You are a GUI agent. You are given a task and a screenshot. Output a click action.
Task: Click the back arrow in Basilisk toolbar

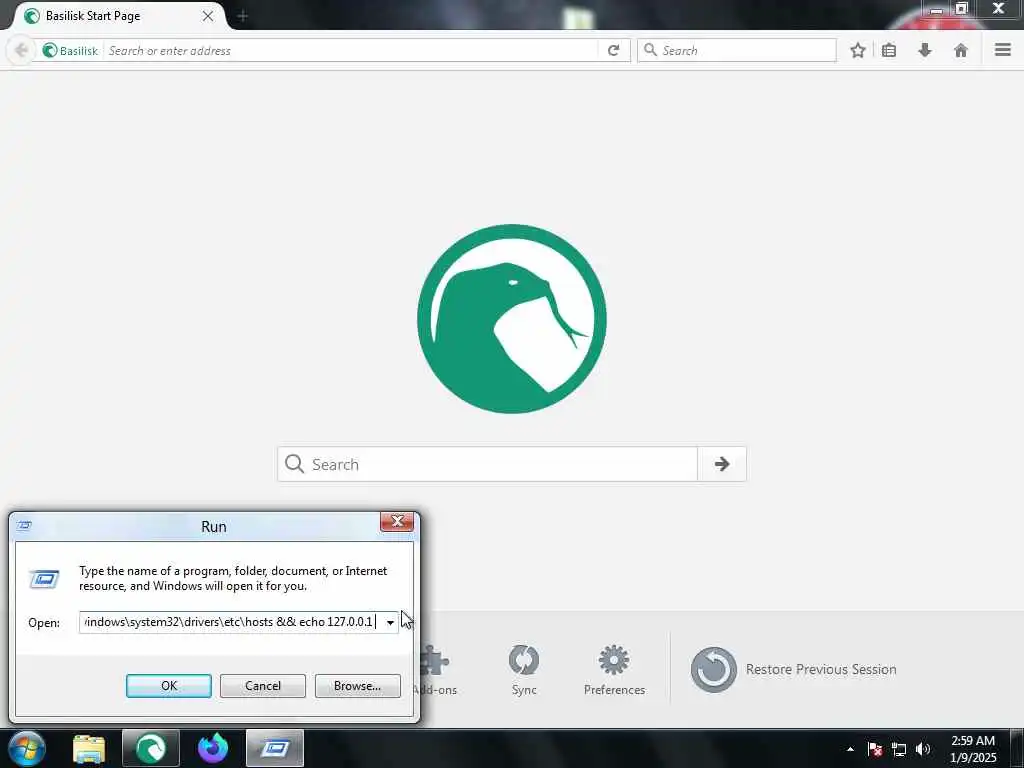[x=21, y=50]
